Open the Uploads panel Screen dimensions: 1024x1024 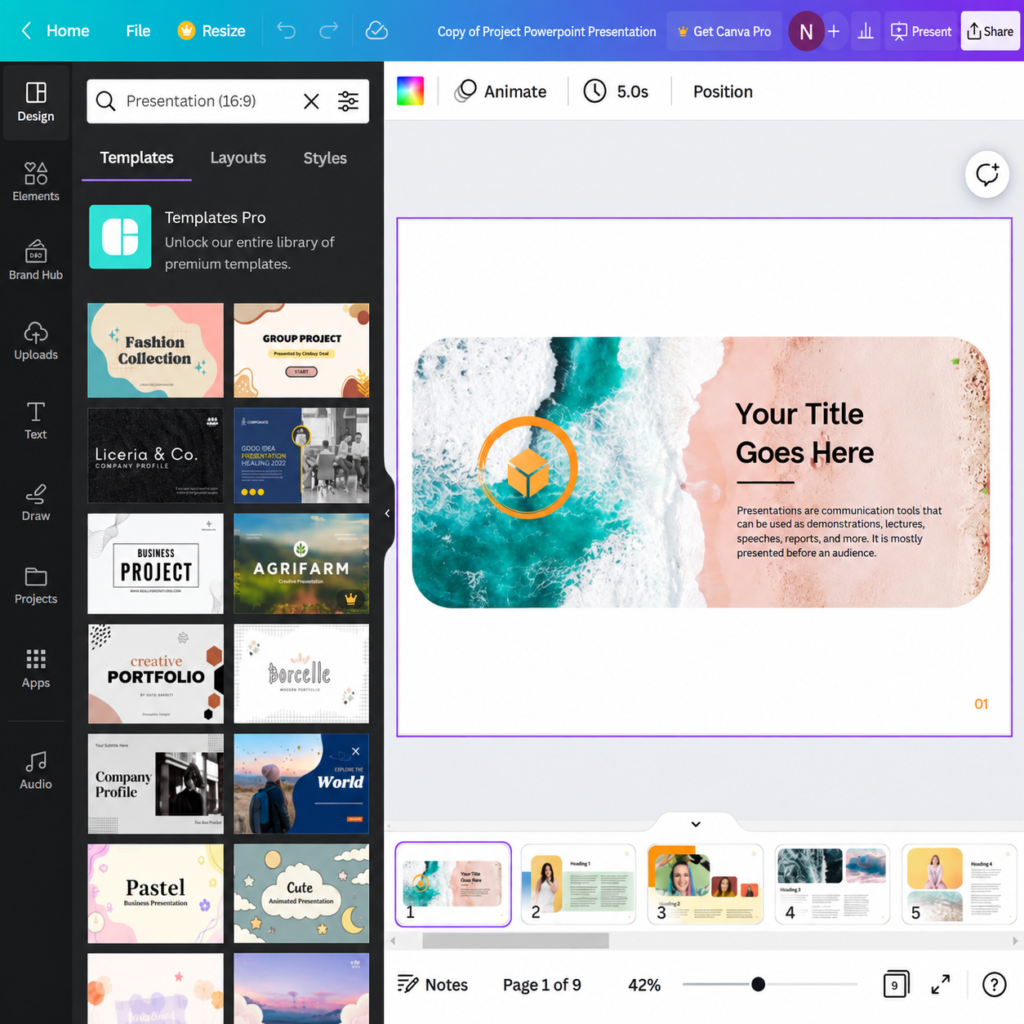point(36,341)
